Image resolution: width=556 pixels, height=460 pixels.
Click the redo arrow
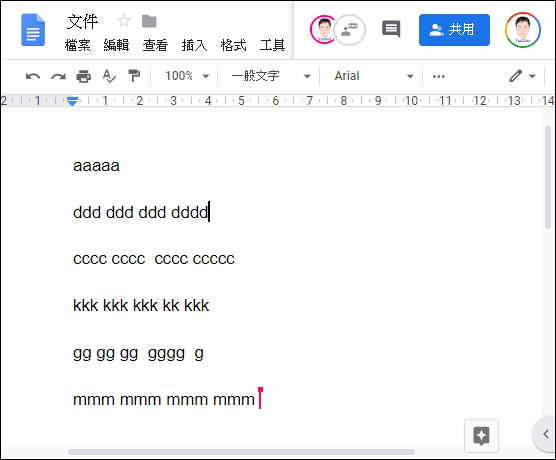[58, 76]
